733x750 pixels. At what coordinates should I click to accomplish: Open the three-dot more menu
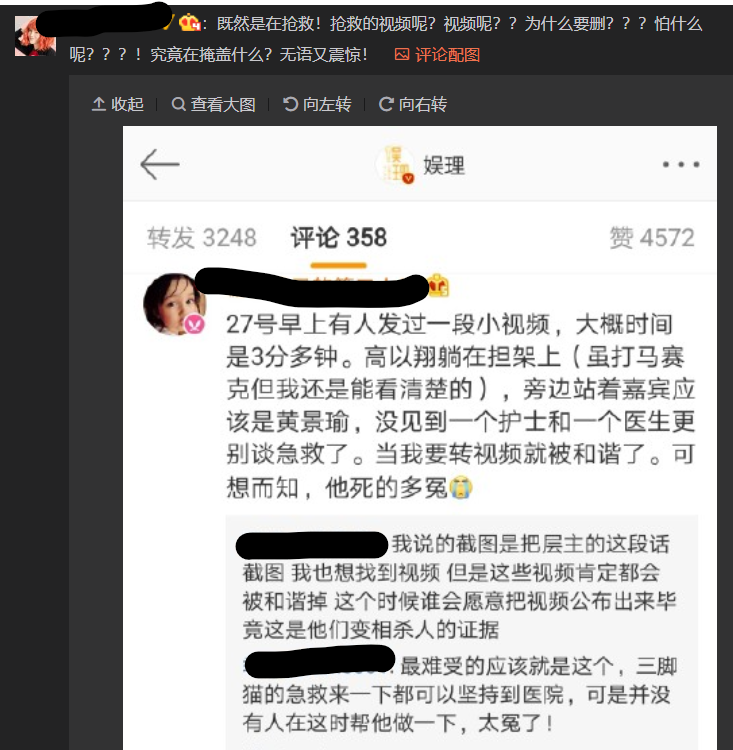[x=681, y=165]
